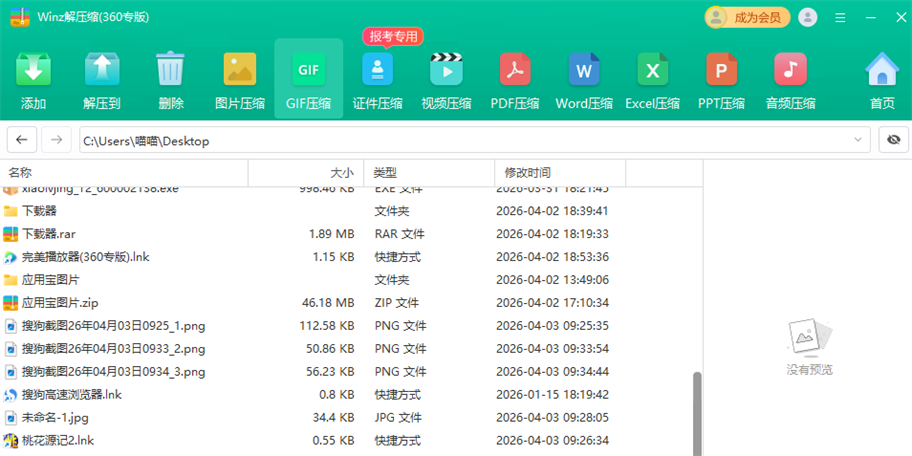This screenshot has width=912, height=456.
Task: Open the main menu hamburger icon
Action: (x=840, y=17)
